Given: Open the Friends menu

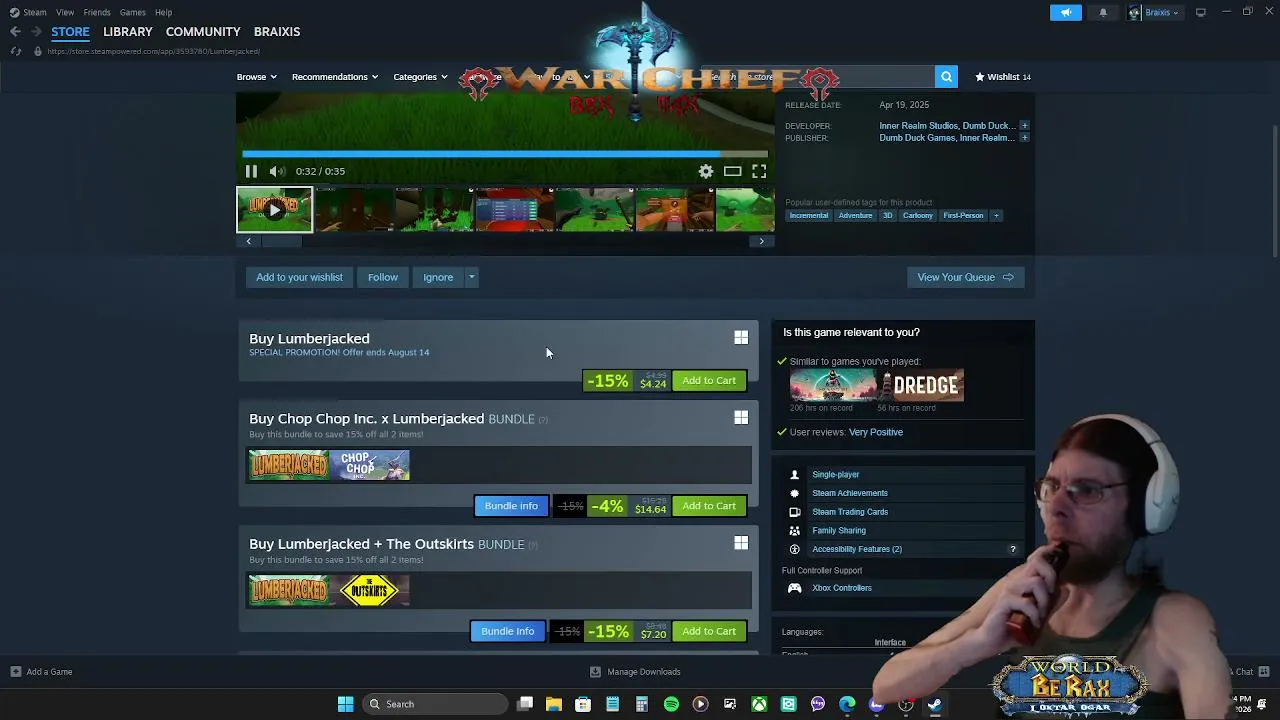Looking at the screenshot, I should pos(97,12).
